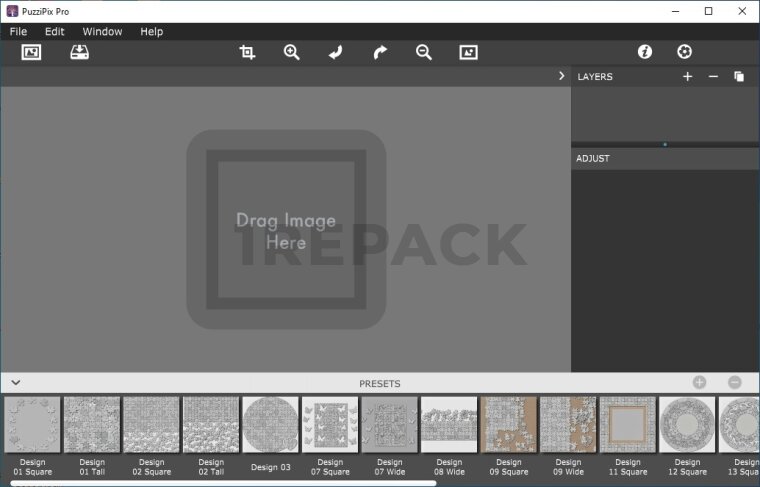The width and height of the screenshot is (760, 487).
Task: Select the Design 03 preset thumbnail
Action: [270, 425]
